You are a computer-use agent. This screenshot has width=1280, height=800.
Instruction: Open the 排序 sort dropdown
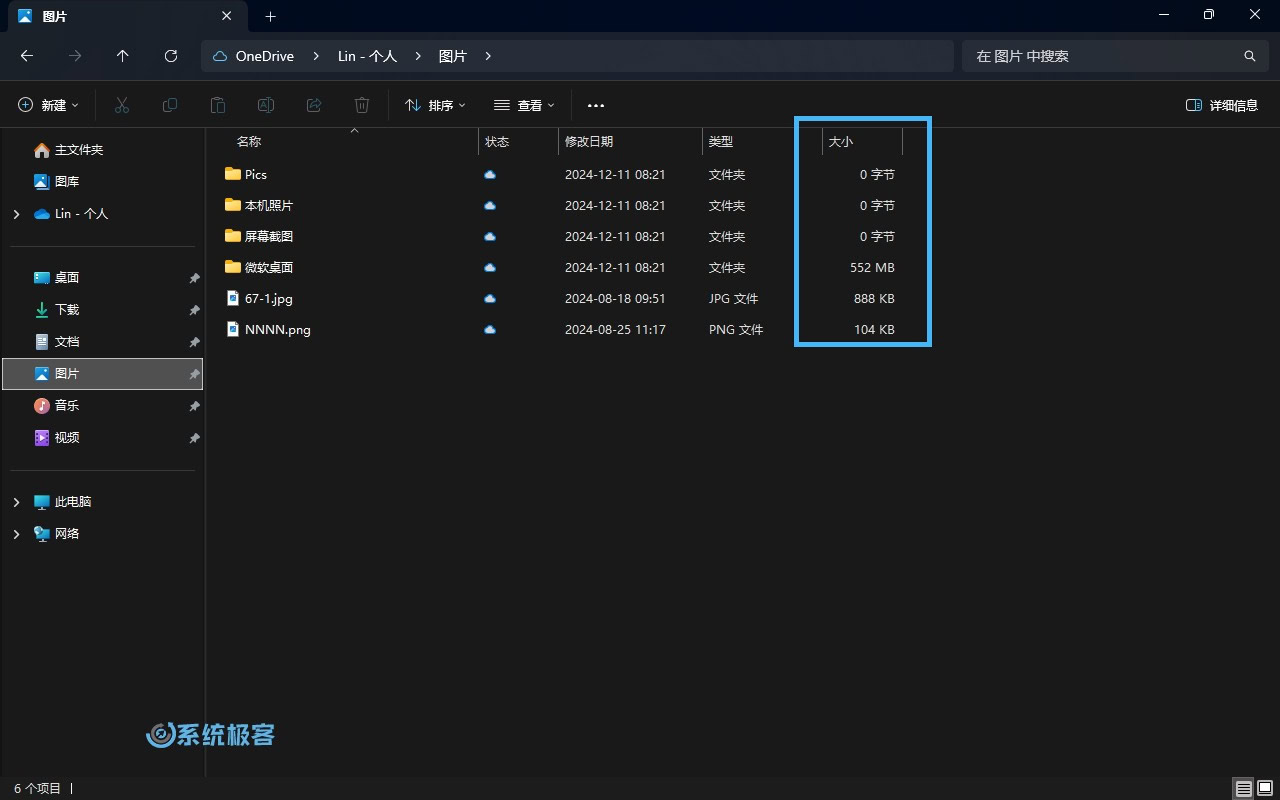tap(435, 105)
